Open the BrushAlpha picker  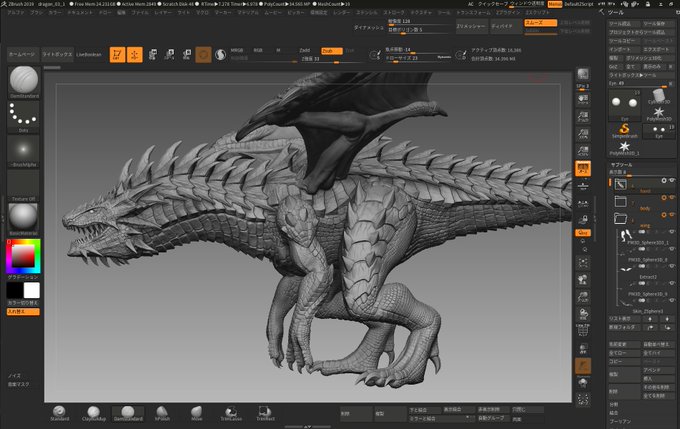[23, 151]
